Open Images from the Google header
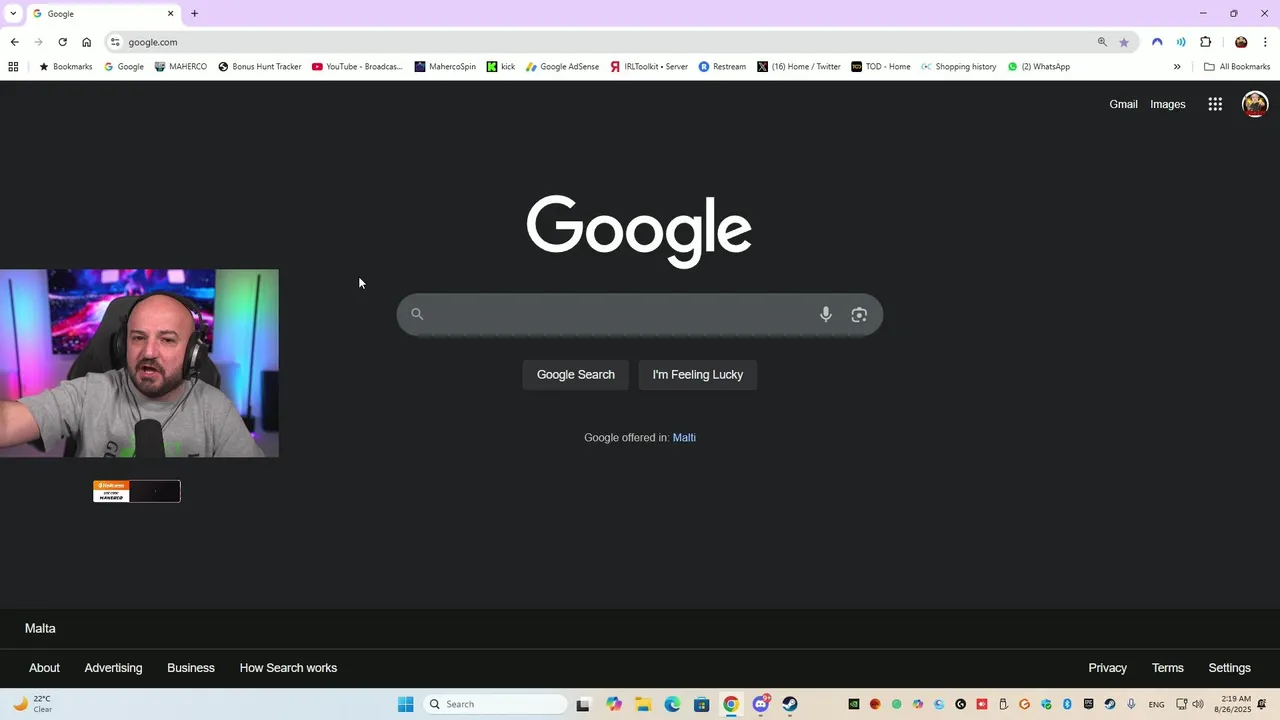This screenshot has height=720, width=1280. (1167, 104)
